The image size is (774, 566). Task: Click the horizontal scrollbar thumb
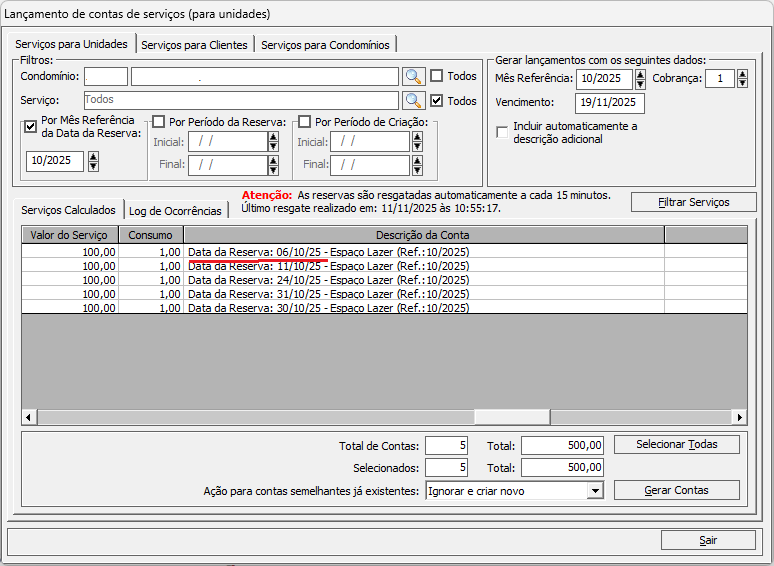(512, 417)
